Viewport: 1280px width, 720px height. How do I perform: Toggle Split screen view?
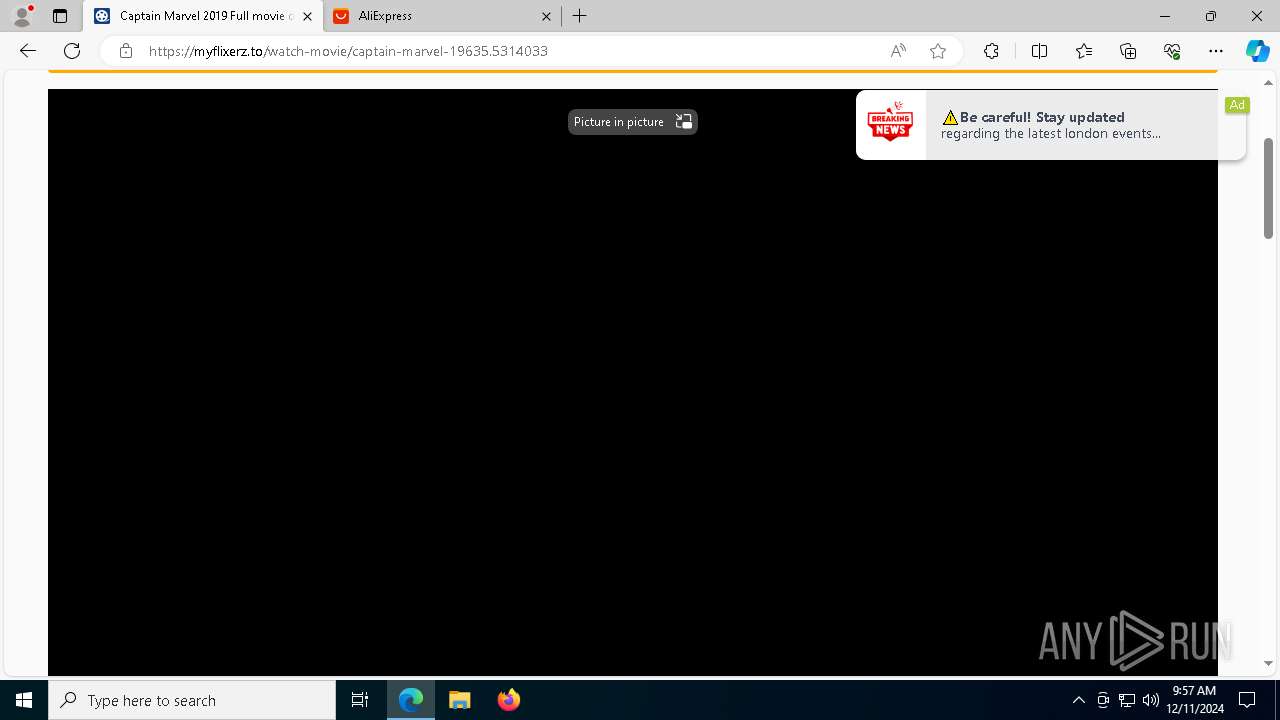pos(1039,51)
